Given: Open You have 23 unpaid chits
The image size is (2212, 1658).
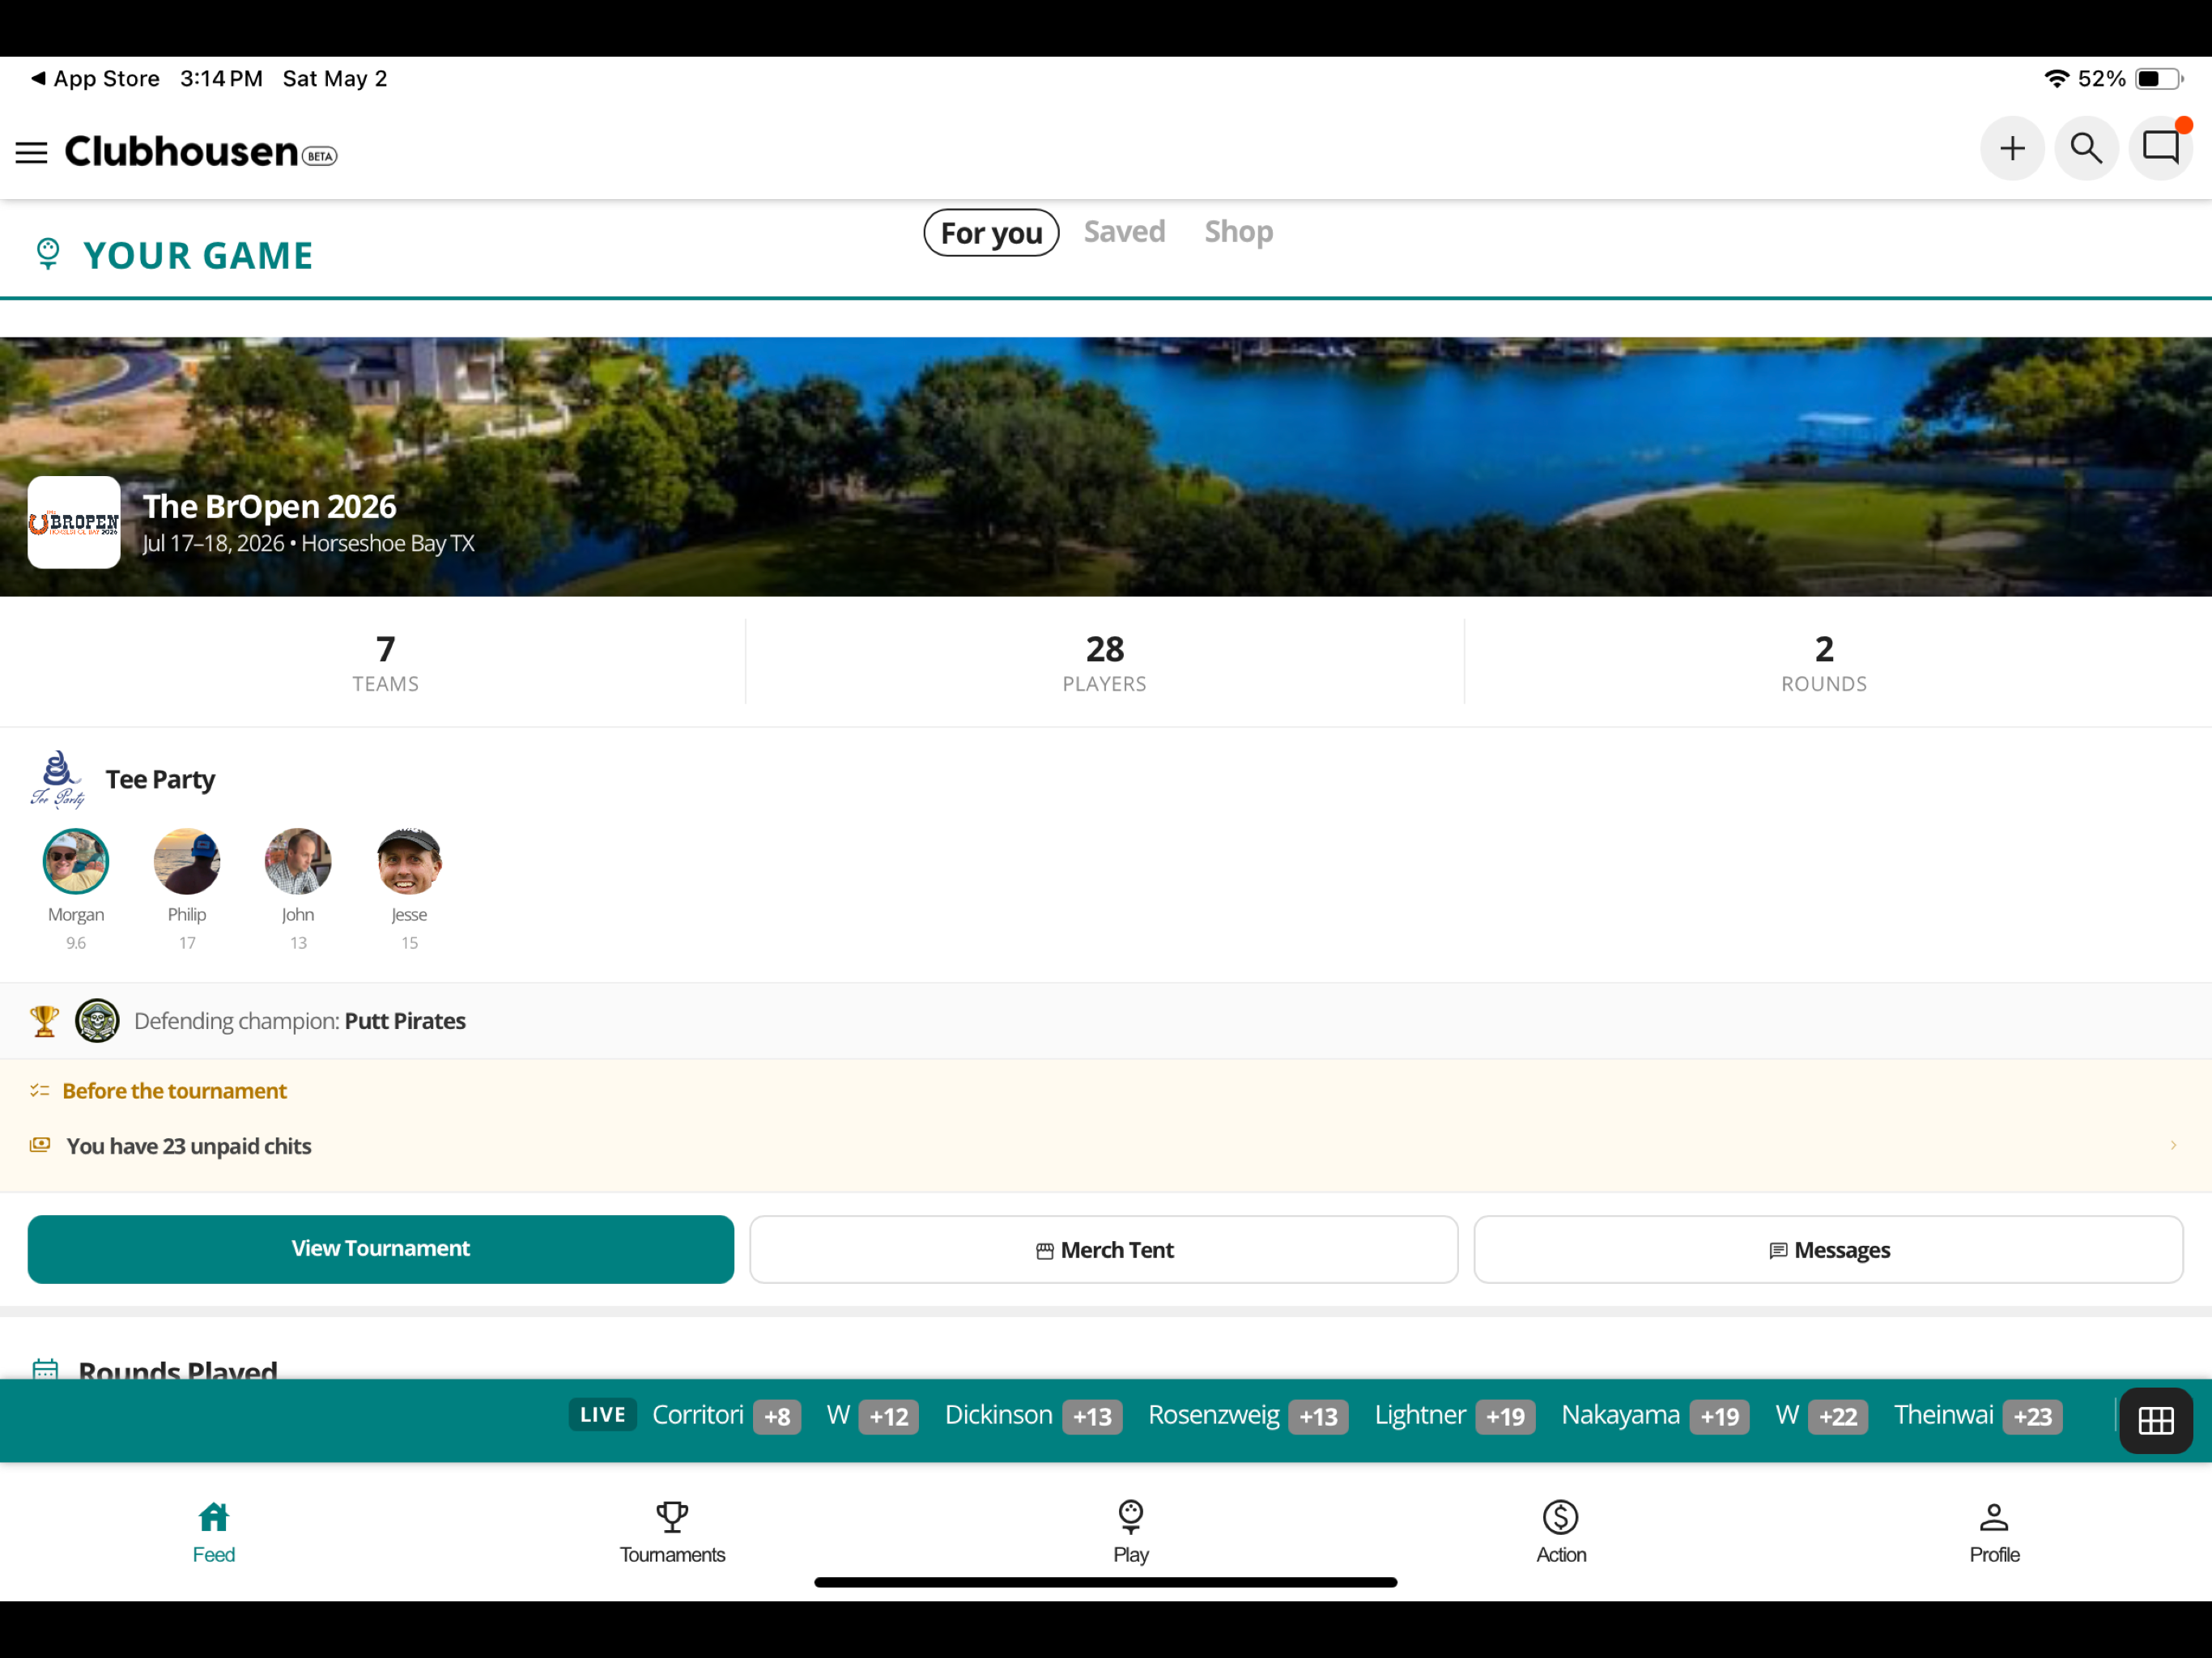Looking at the screenshot, I should [x=1105, y=1145].
